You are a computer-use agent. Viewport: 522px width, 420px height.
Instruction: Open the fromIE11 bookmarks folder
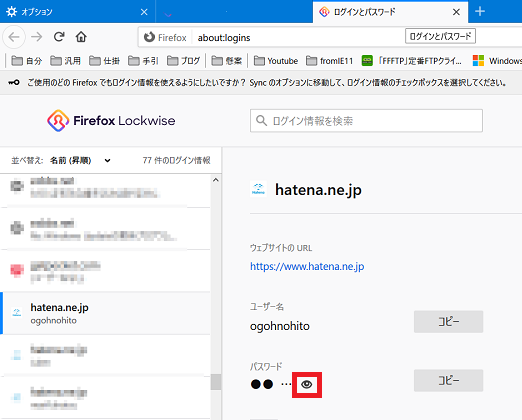pos(329,61)
